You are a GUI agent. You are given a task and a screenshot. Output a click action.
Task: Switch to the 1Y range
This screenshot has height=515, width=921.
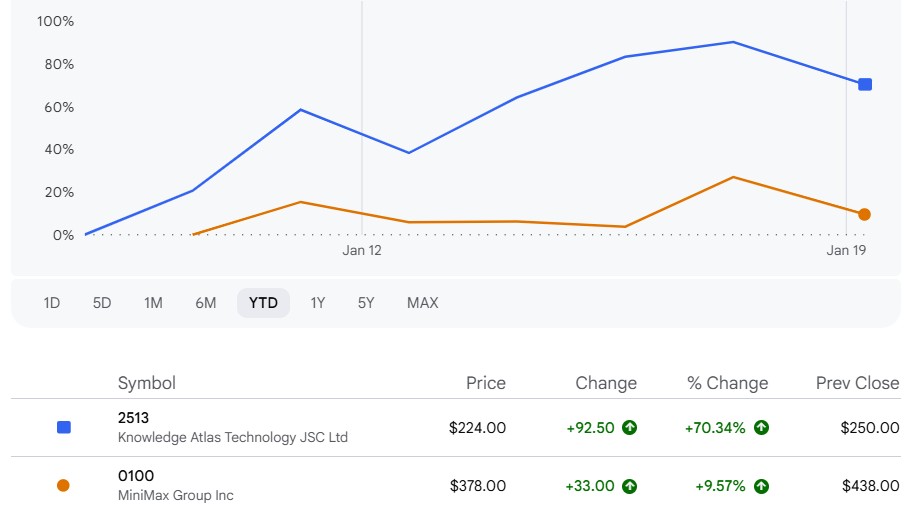pyautogui.click(x=317, y=303)
